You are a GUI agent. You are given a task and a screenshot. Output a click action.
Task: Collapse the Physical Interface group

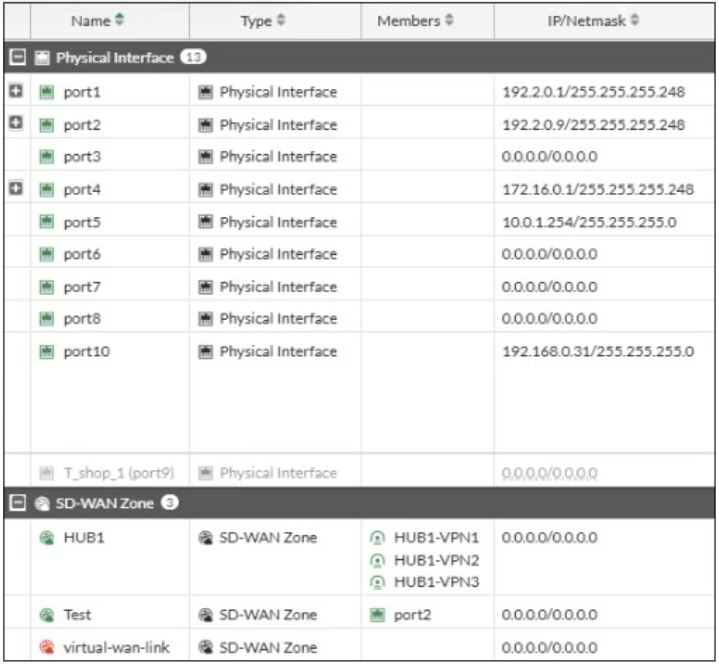[x=16, y=58]
